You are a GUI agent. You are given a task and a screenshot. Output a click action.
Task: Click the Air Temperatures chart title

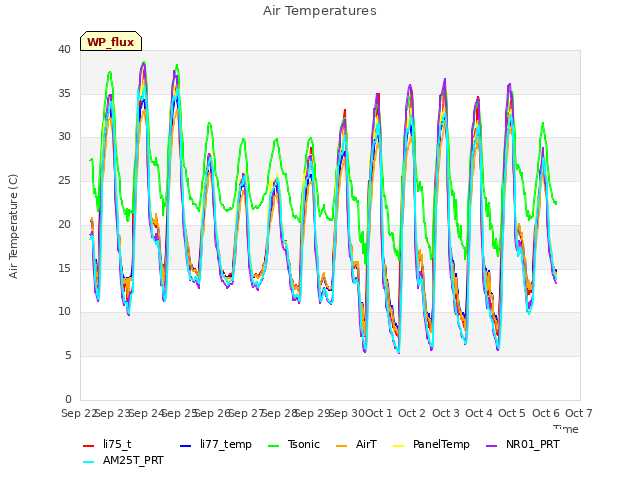(320, 11)
